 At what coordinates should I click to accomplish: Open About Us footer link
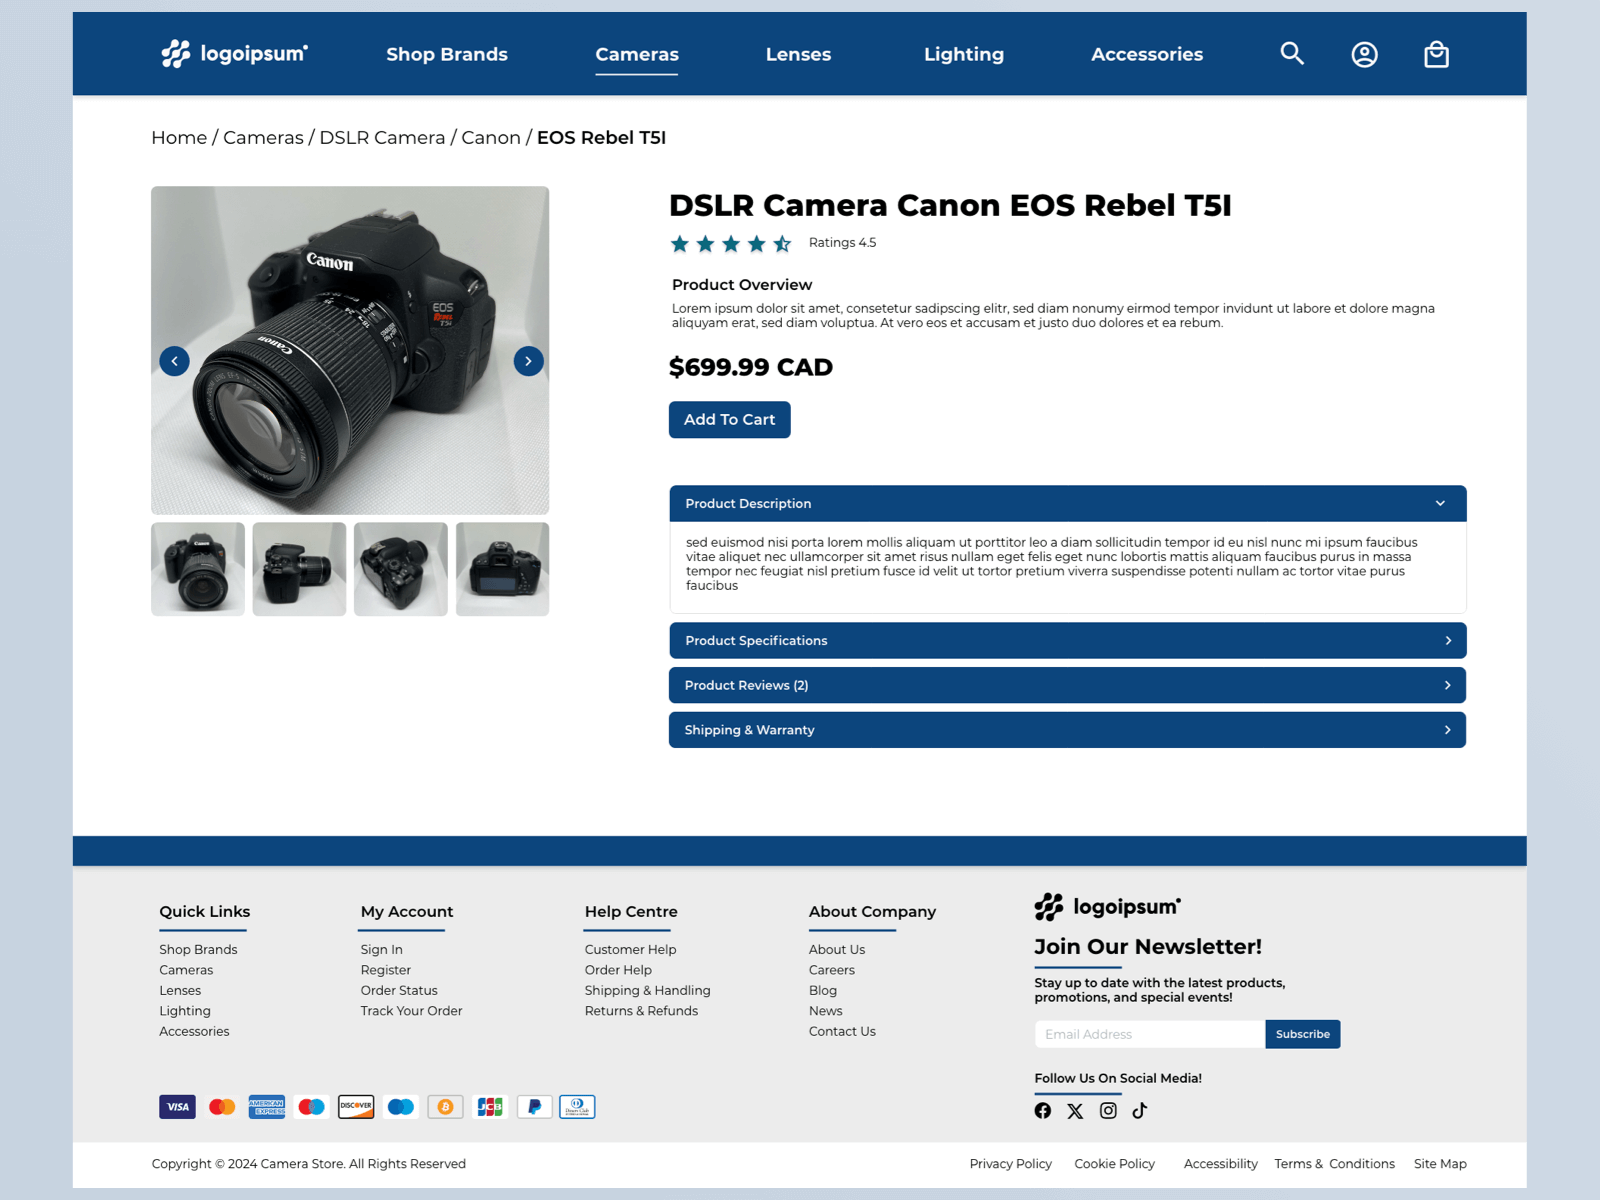click(x=837, y=950)
